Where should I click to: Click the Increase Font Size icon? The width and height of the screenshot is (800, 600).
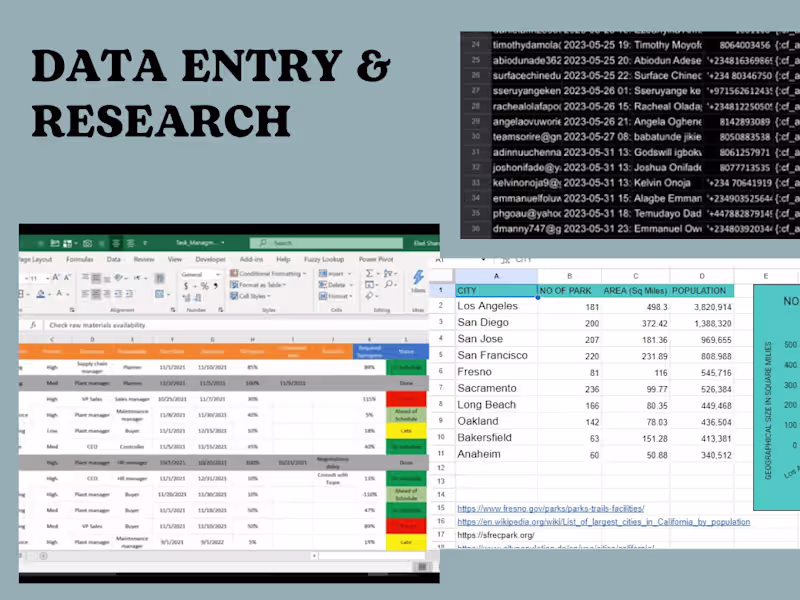[x=56, y=277]
